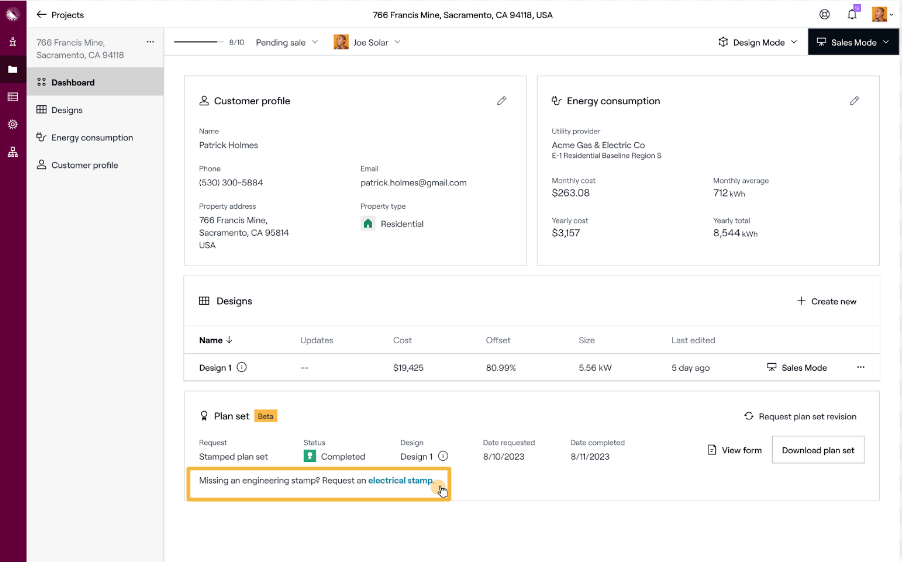Click the help icon in top bar
This screenshot has height=562, width=902.
point(824,15)
